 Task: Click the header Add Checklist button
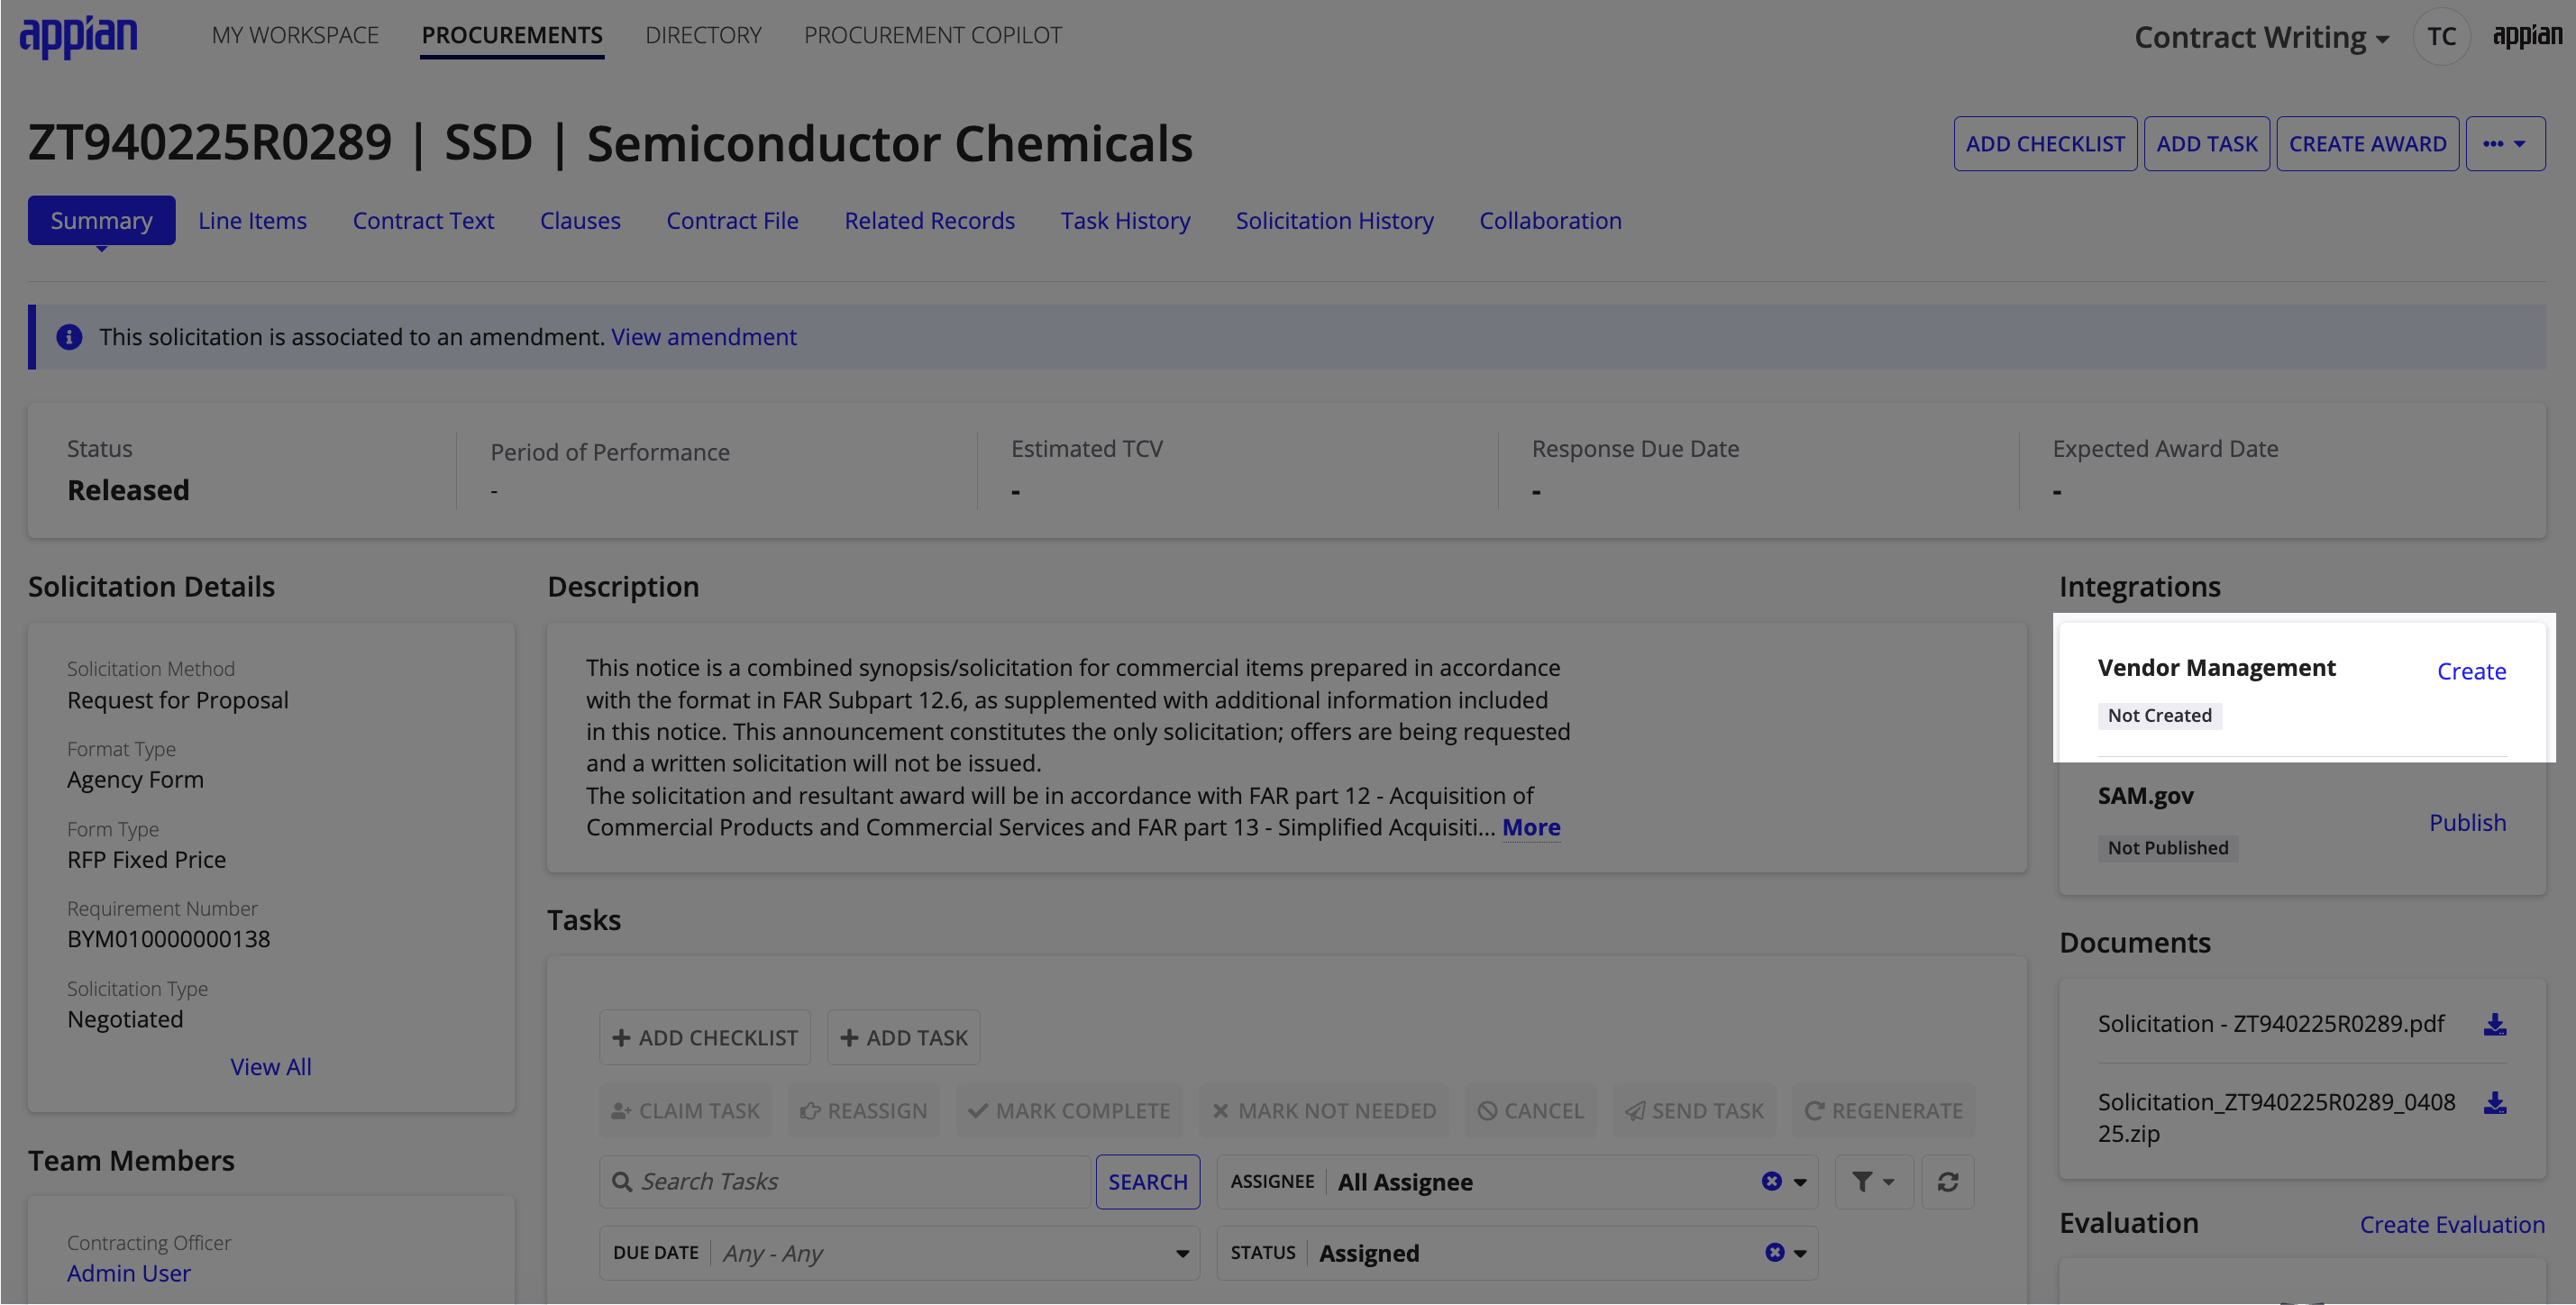coord(2045,144)
